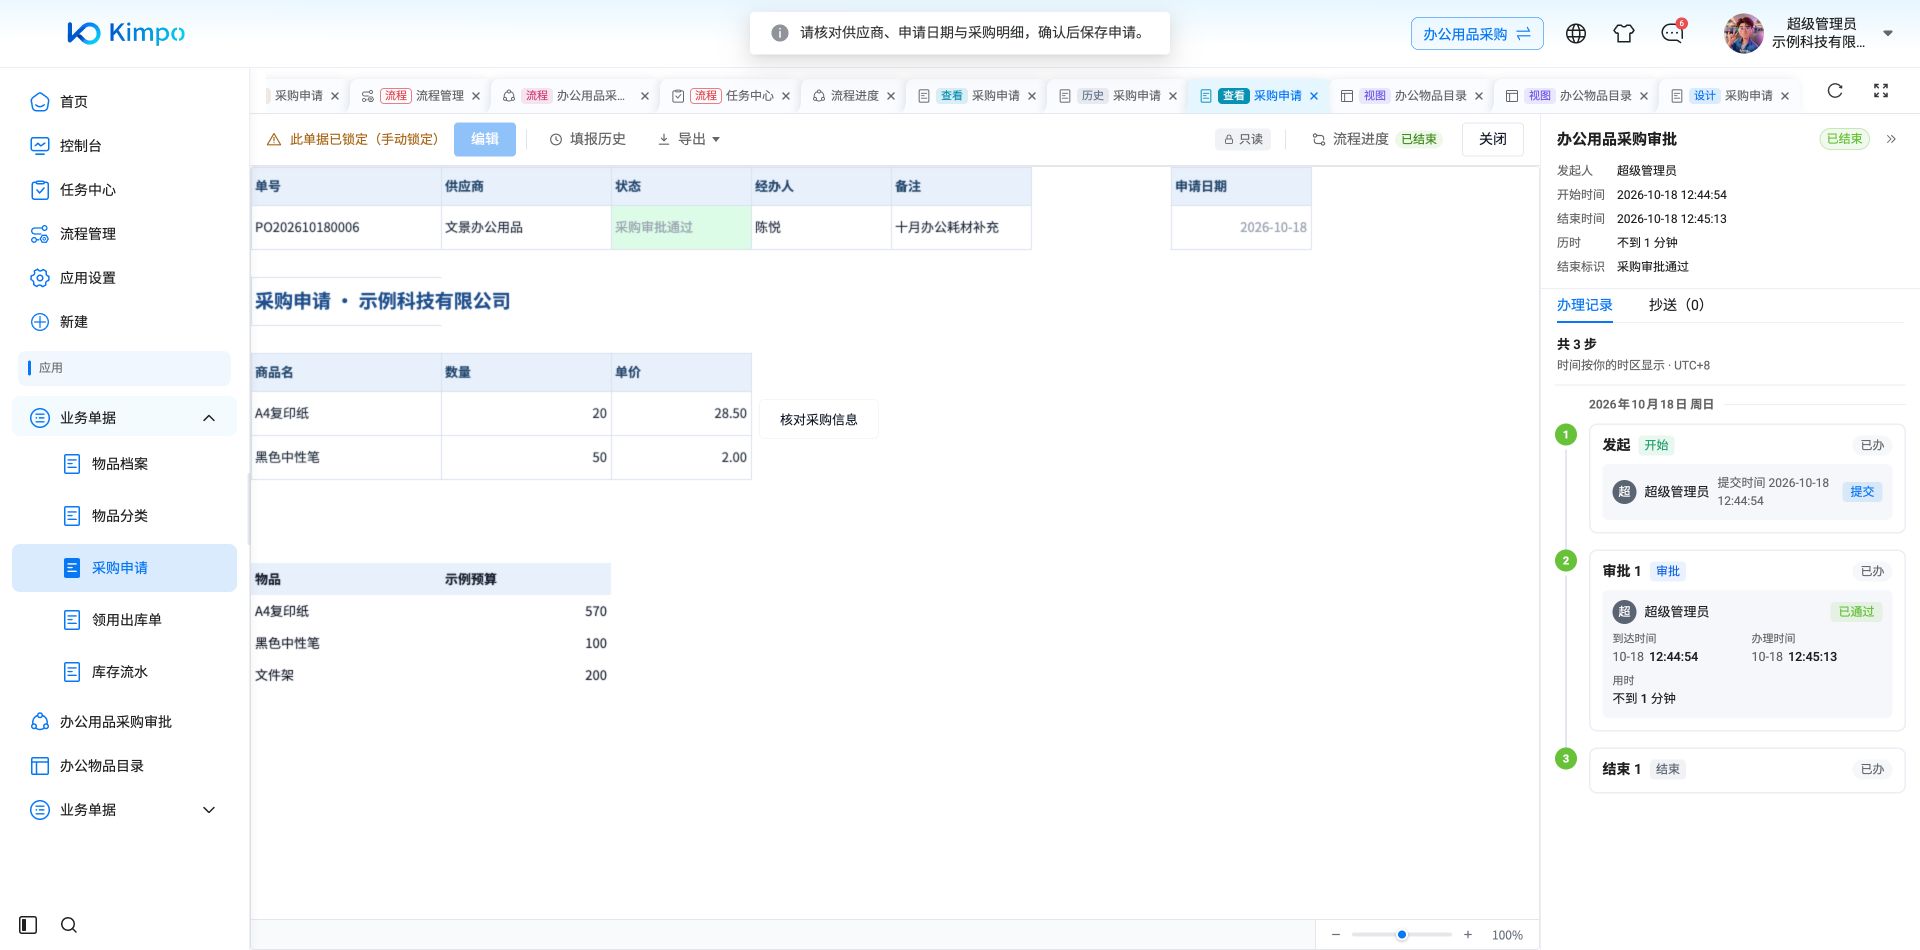Zoom in with the plus icon

[1468, 935]
